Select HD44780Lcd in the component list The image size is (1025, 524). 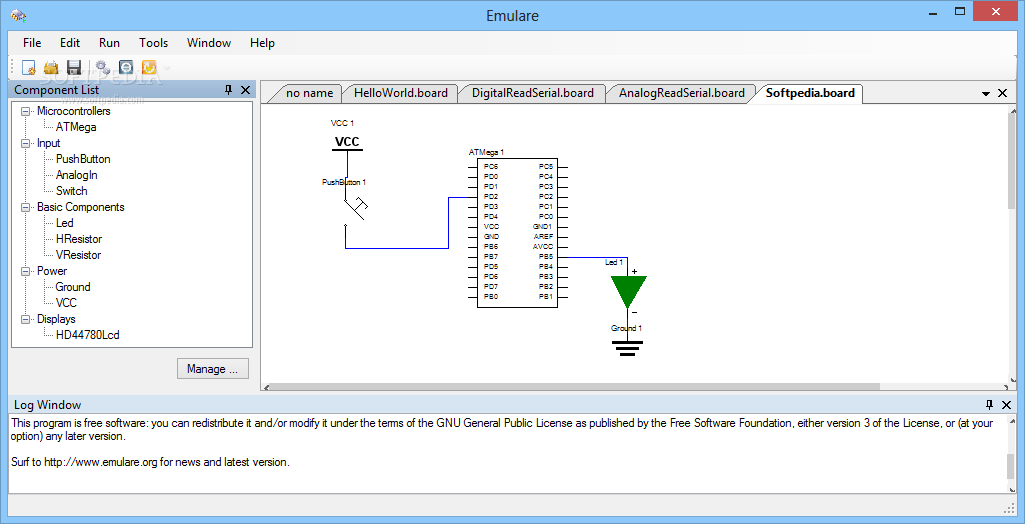coord(88,335)
